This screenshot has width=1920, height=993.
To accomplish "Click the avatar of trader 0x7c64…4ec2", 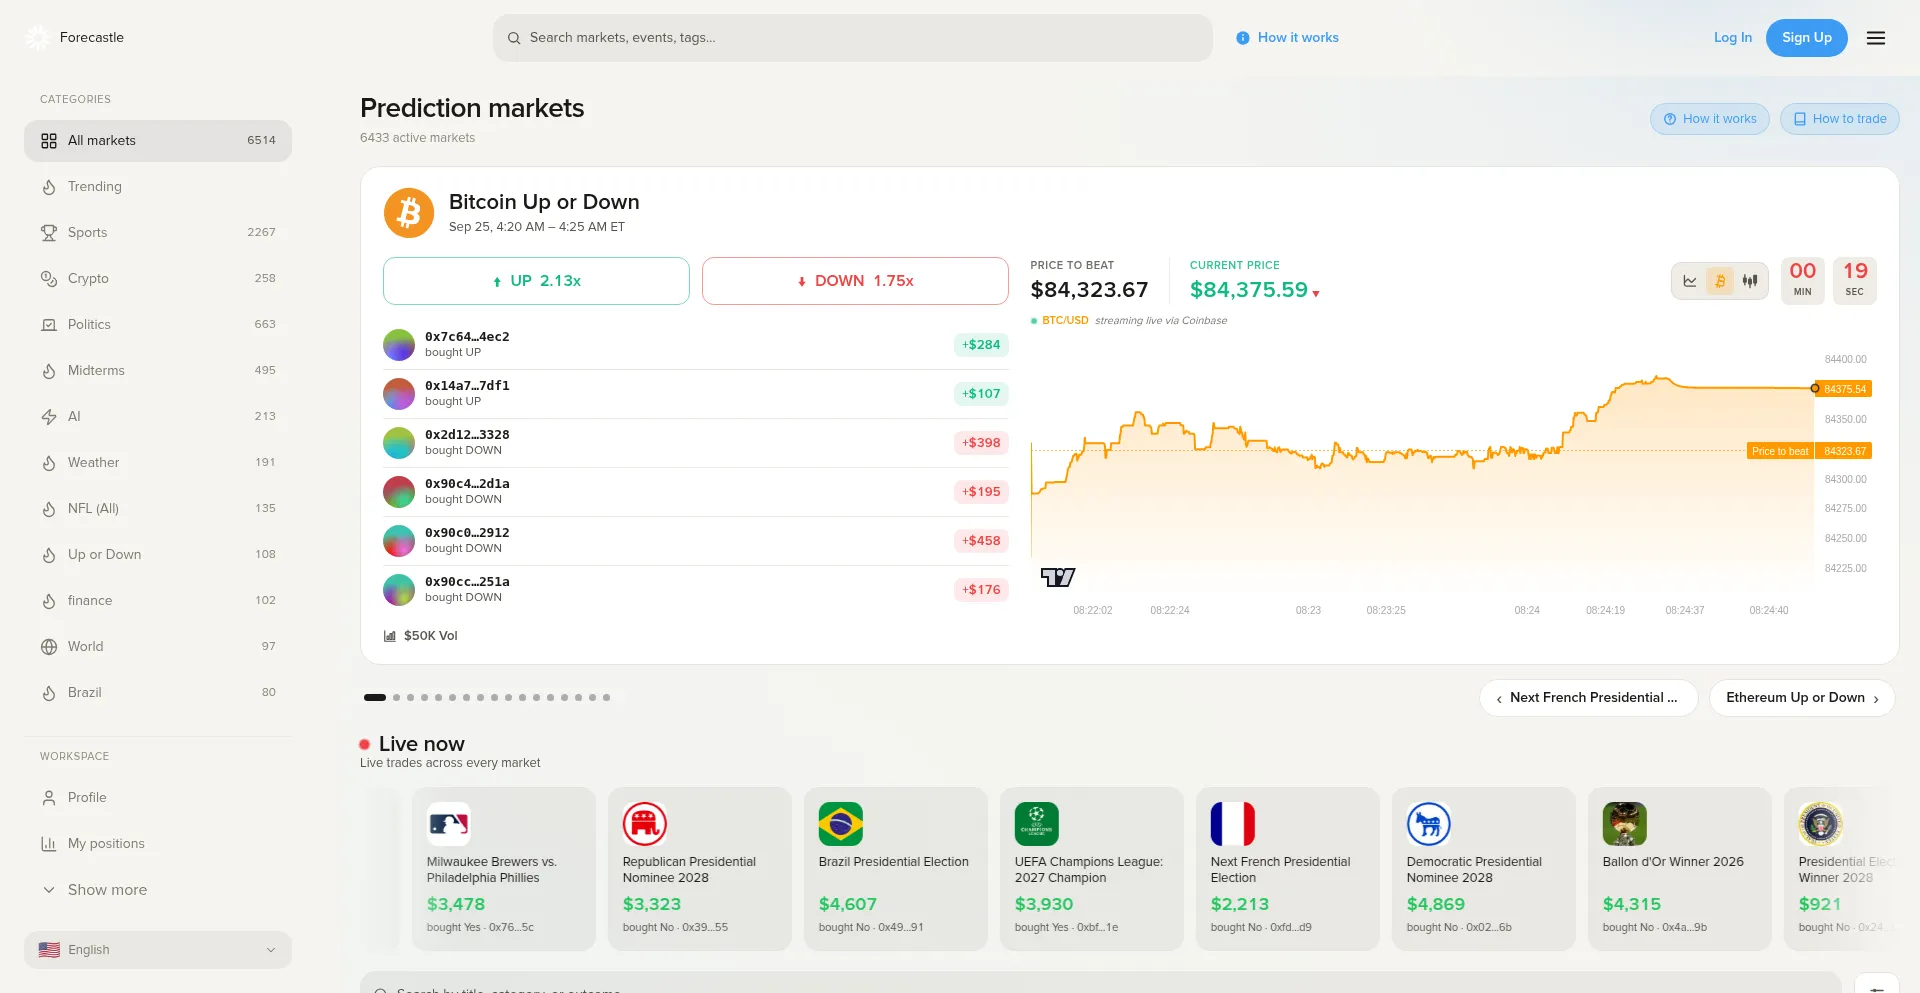I will click(x=399, y=345).
